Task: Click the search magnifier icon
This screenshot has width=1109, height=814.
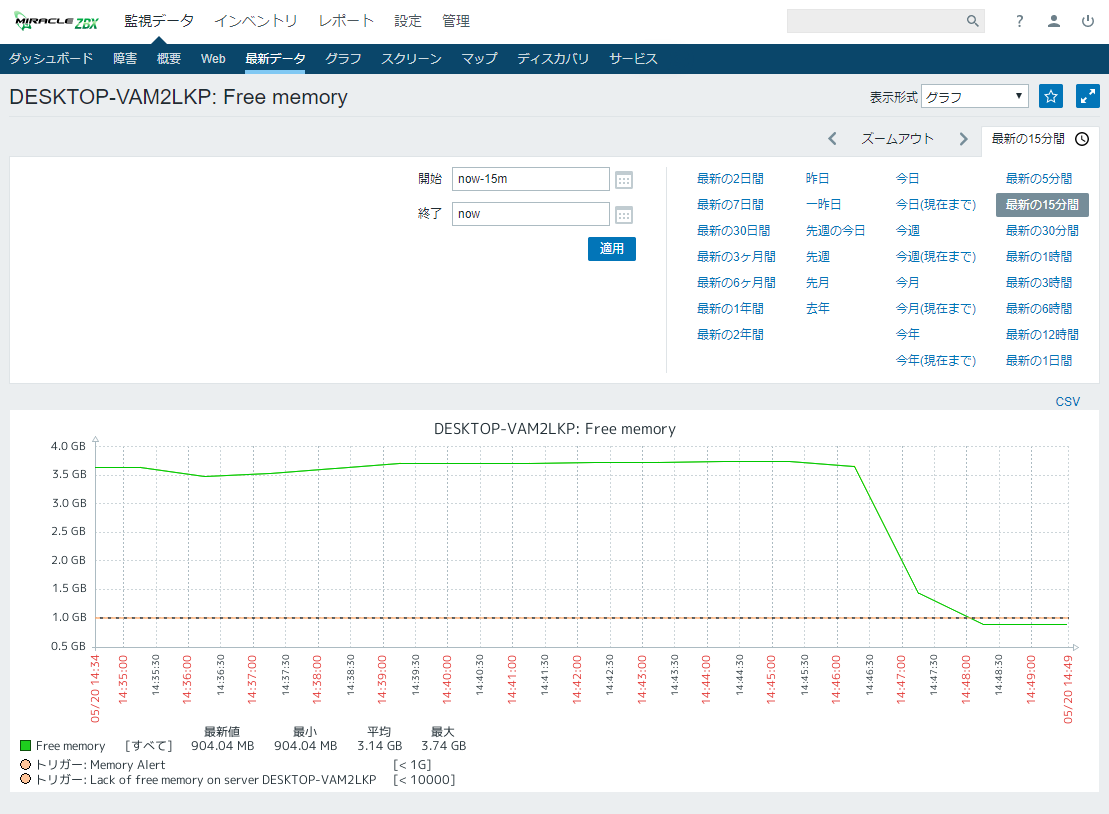Action: coord(972,21)
